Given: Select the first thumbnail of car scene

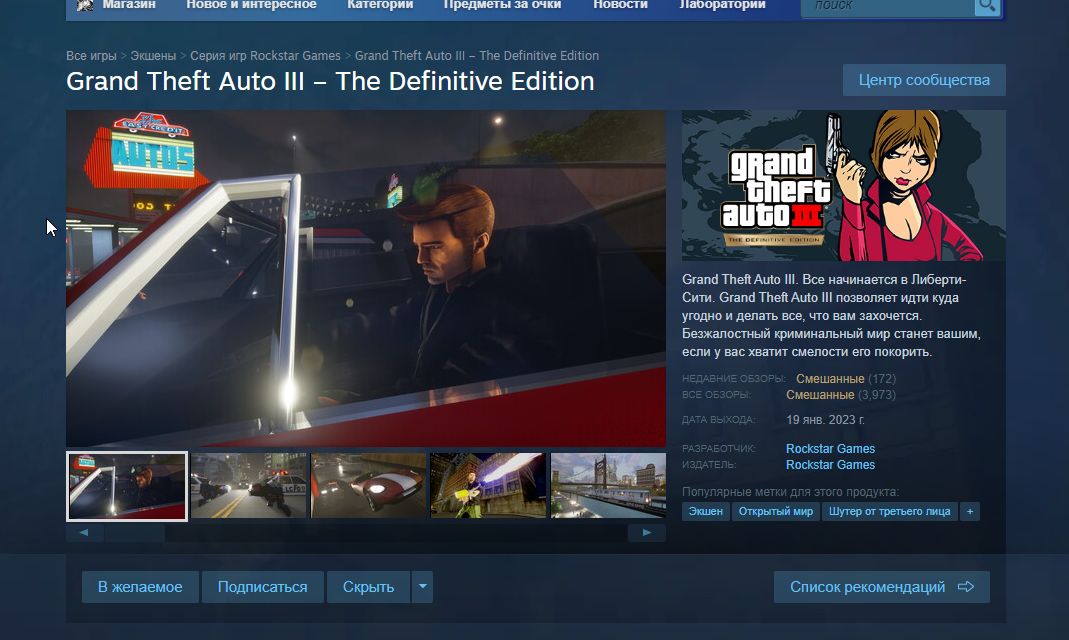Looking at the screenshot, I should pos(127,486).
